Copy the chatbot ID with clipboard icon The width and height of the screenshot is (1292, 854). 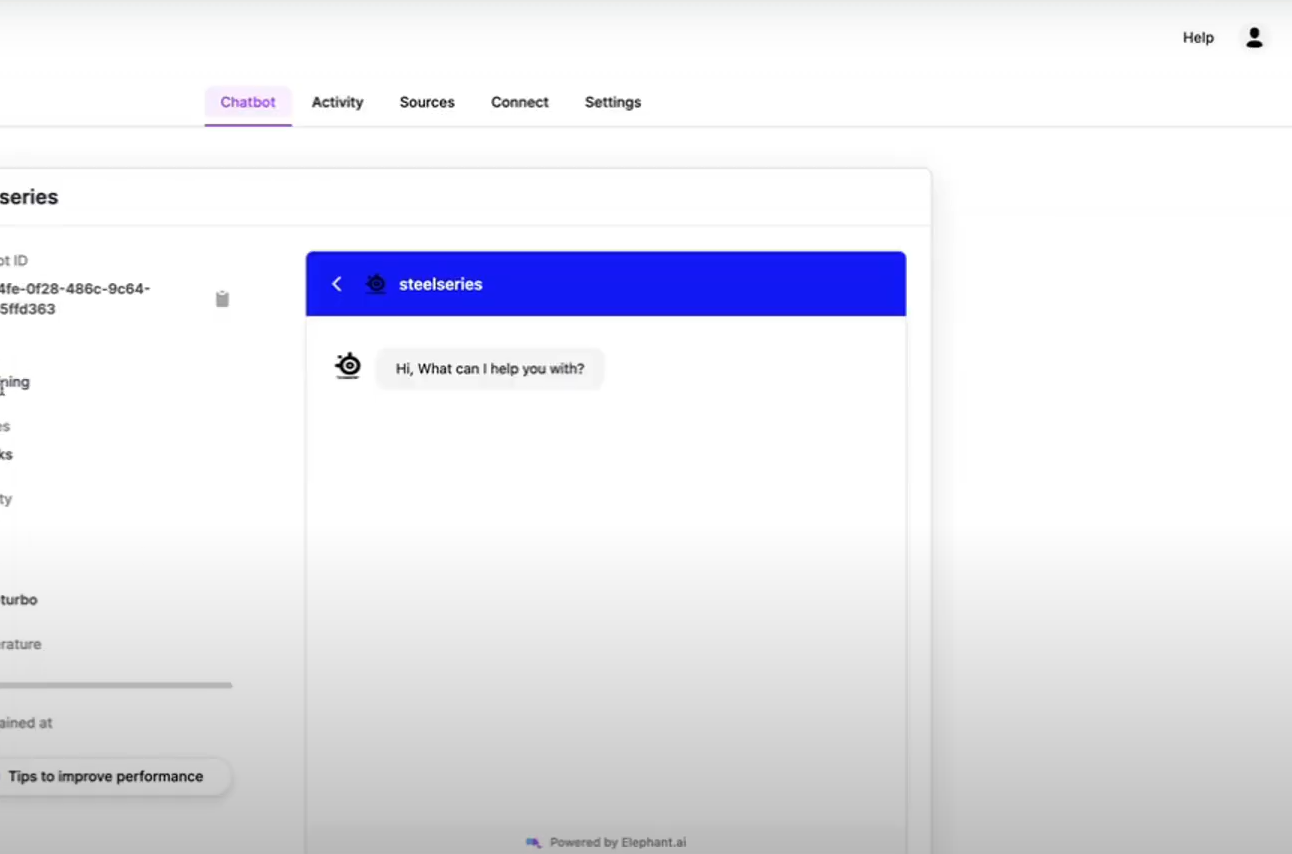222,299
